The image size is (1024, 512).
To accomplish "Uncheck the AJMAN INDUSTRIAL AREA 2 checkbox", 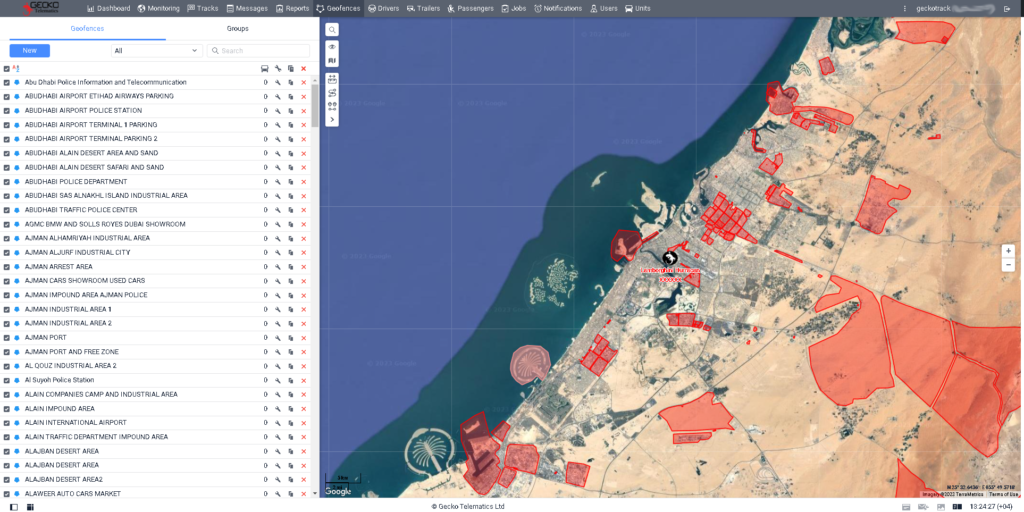I will click(6, 324).
